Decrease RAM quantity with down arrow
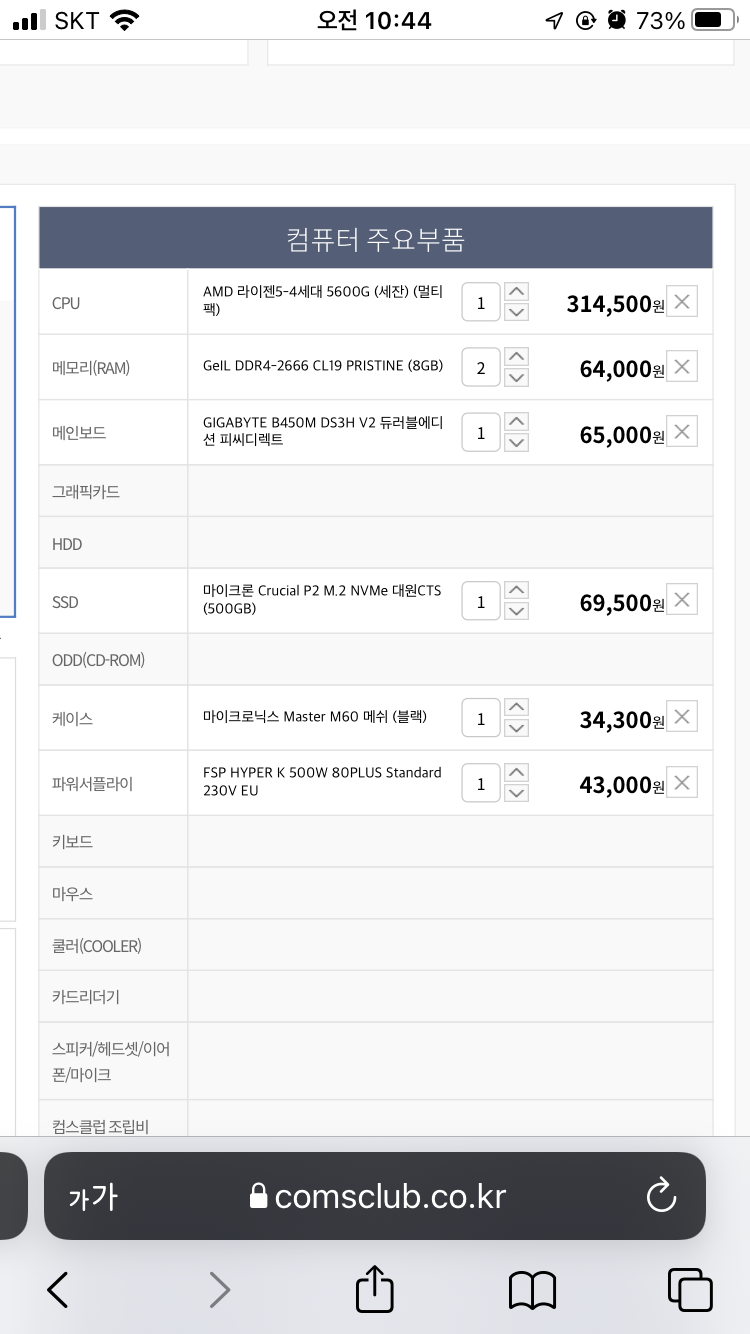The width and height of the screenshot is (750, 1334). click(516, 377)
